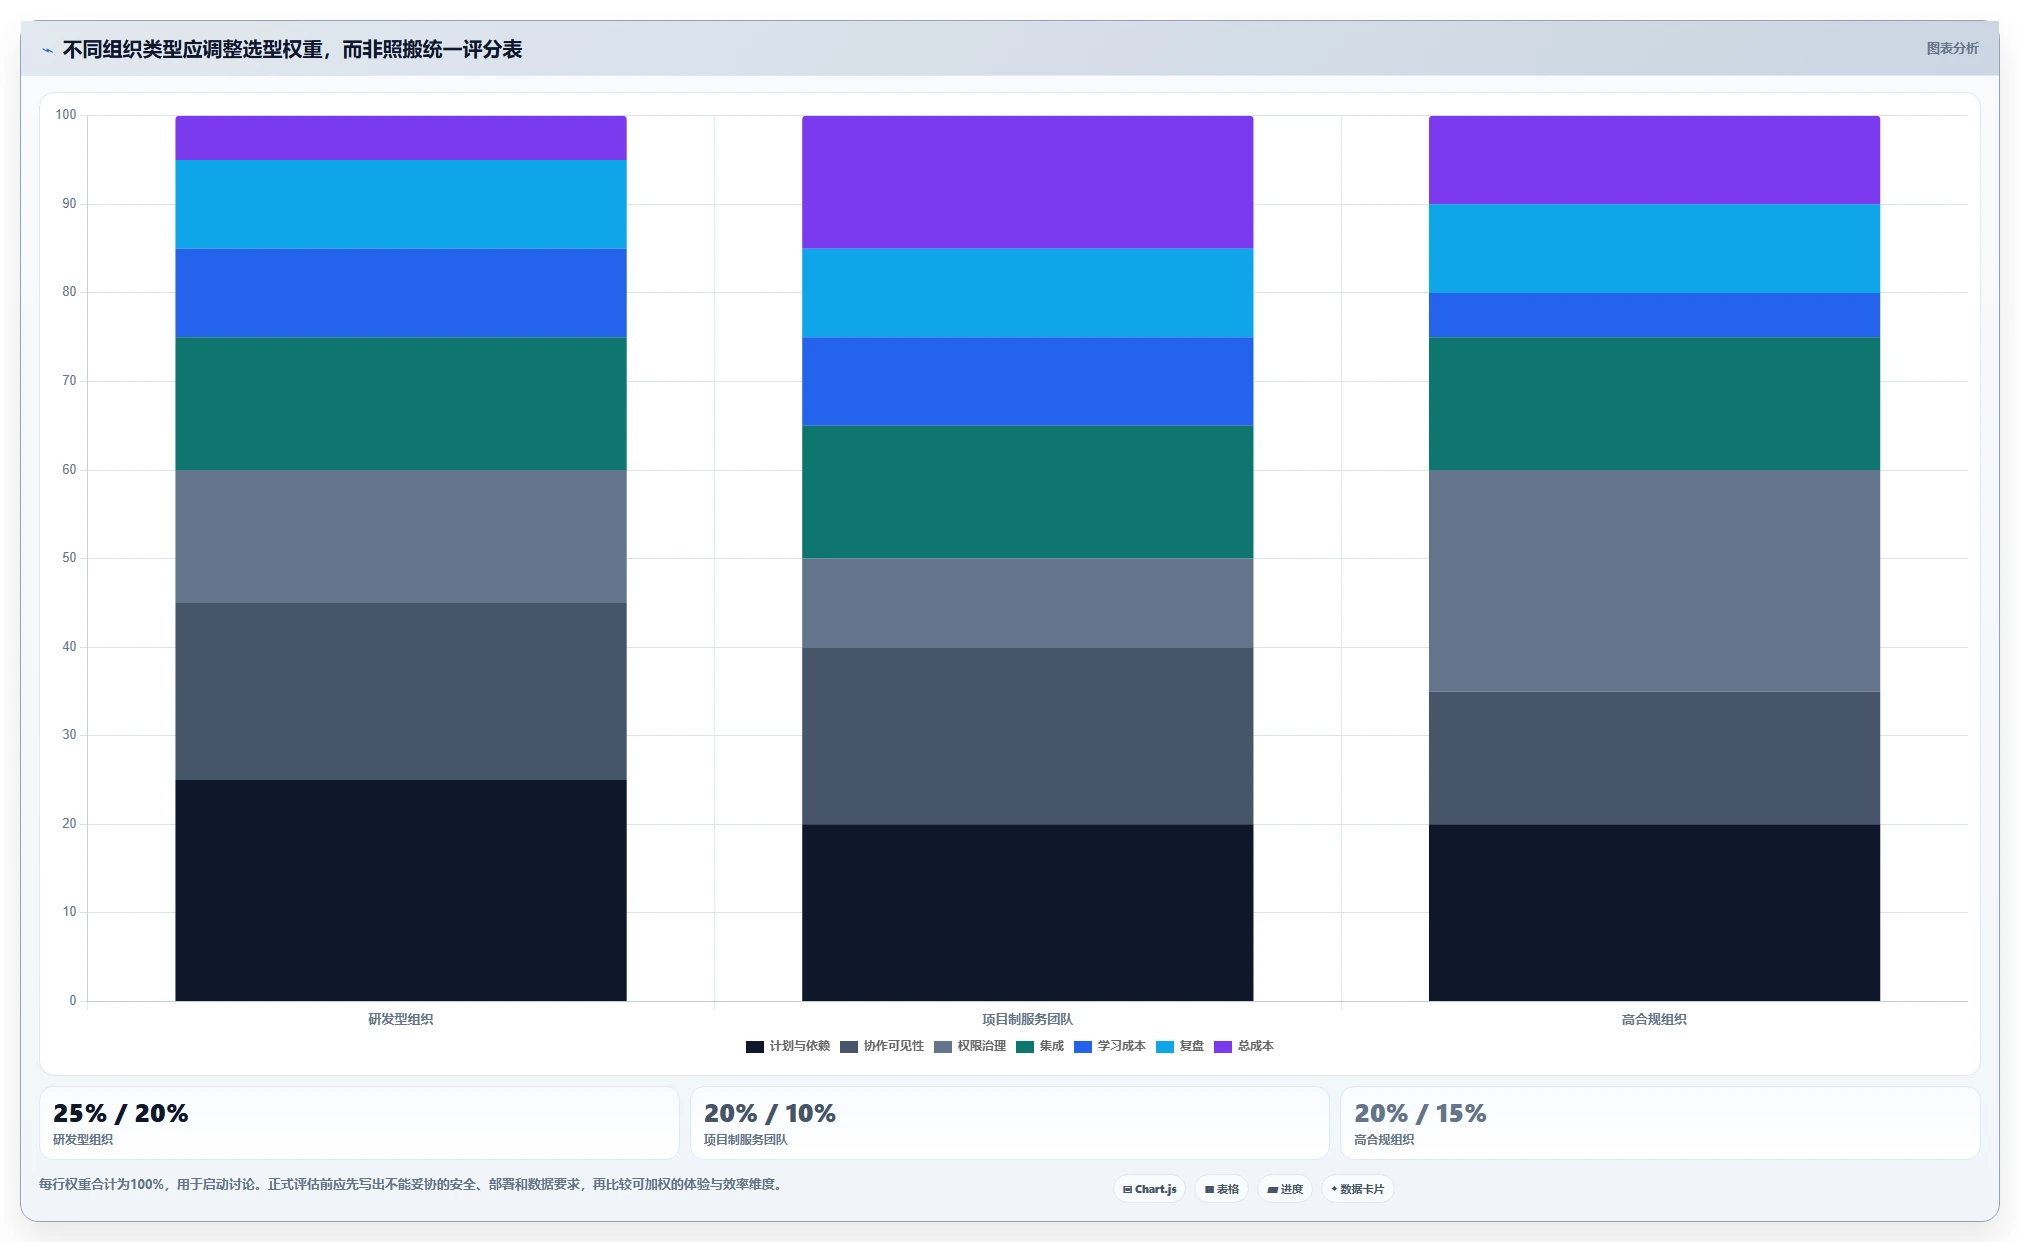Click the 数据卡片 chip

point(1357,1189)
